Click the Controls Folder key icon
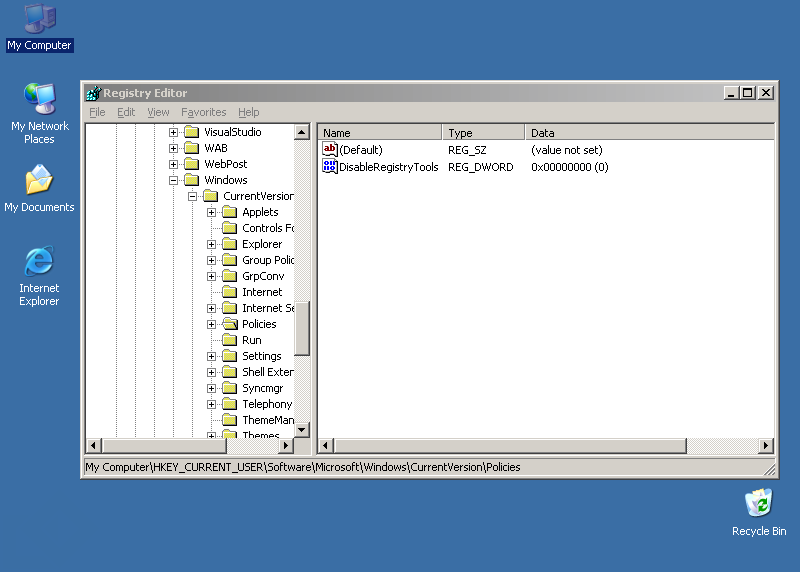 (230, 228)
